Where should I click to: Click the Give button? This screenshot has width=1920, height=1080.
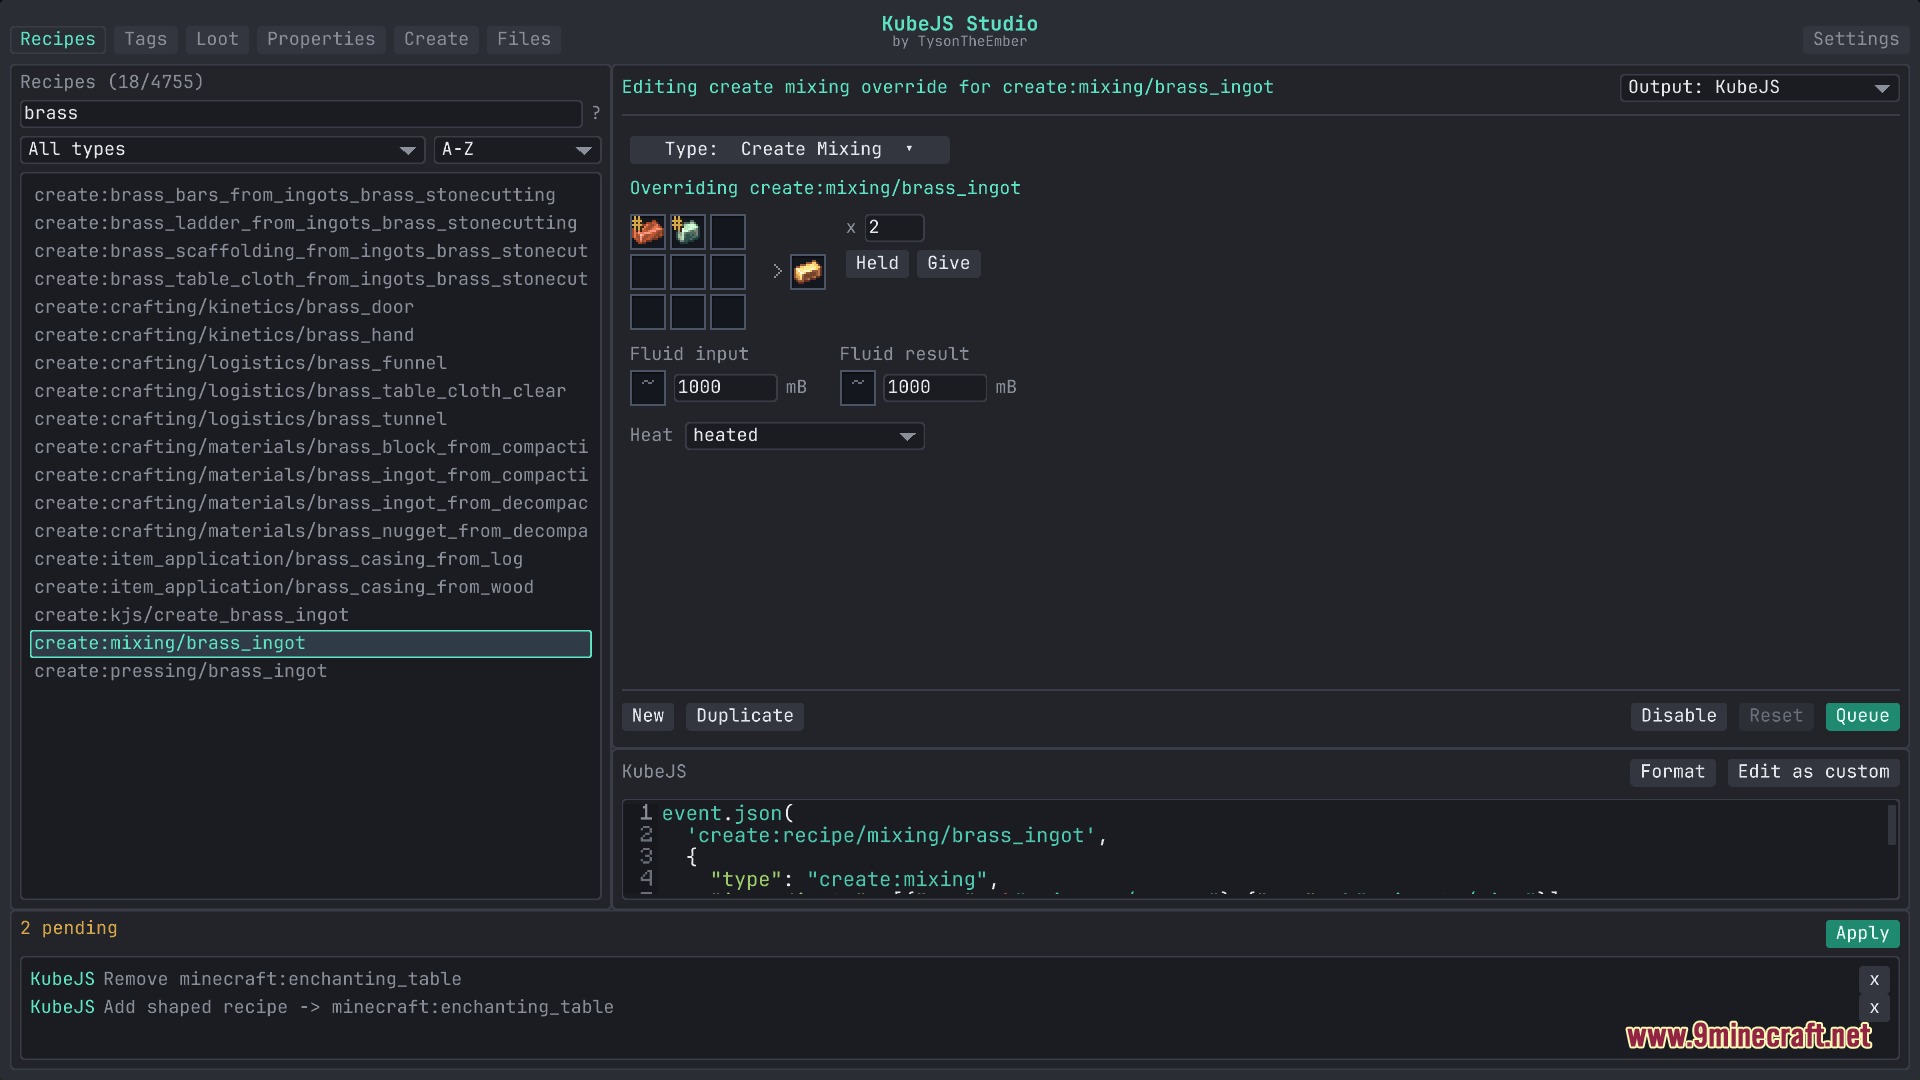pos(948,264)
